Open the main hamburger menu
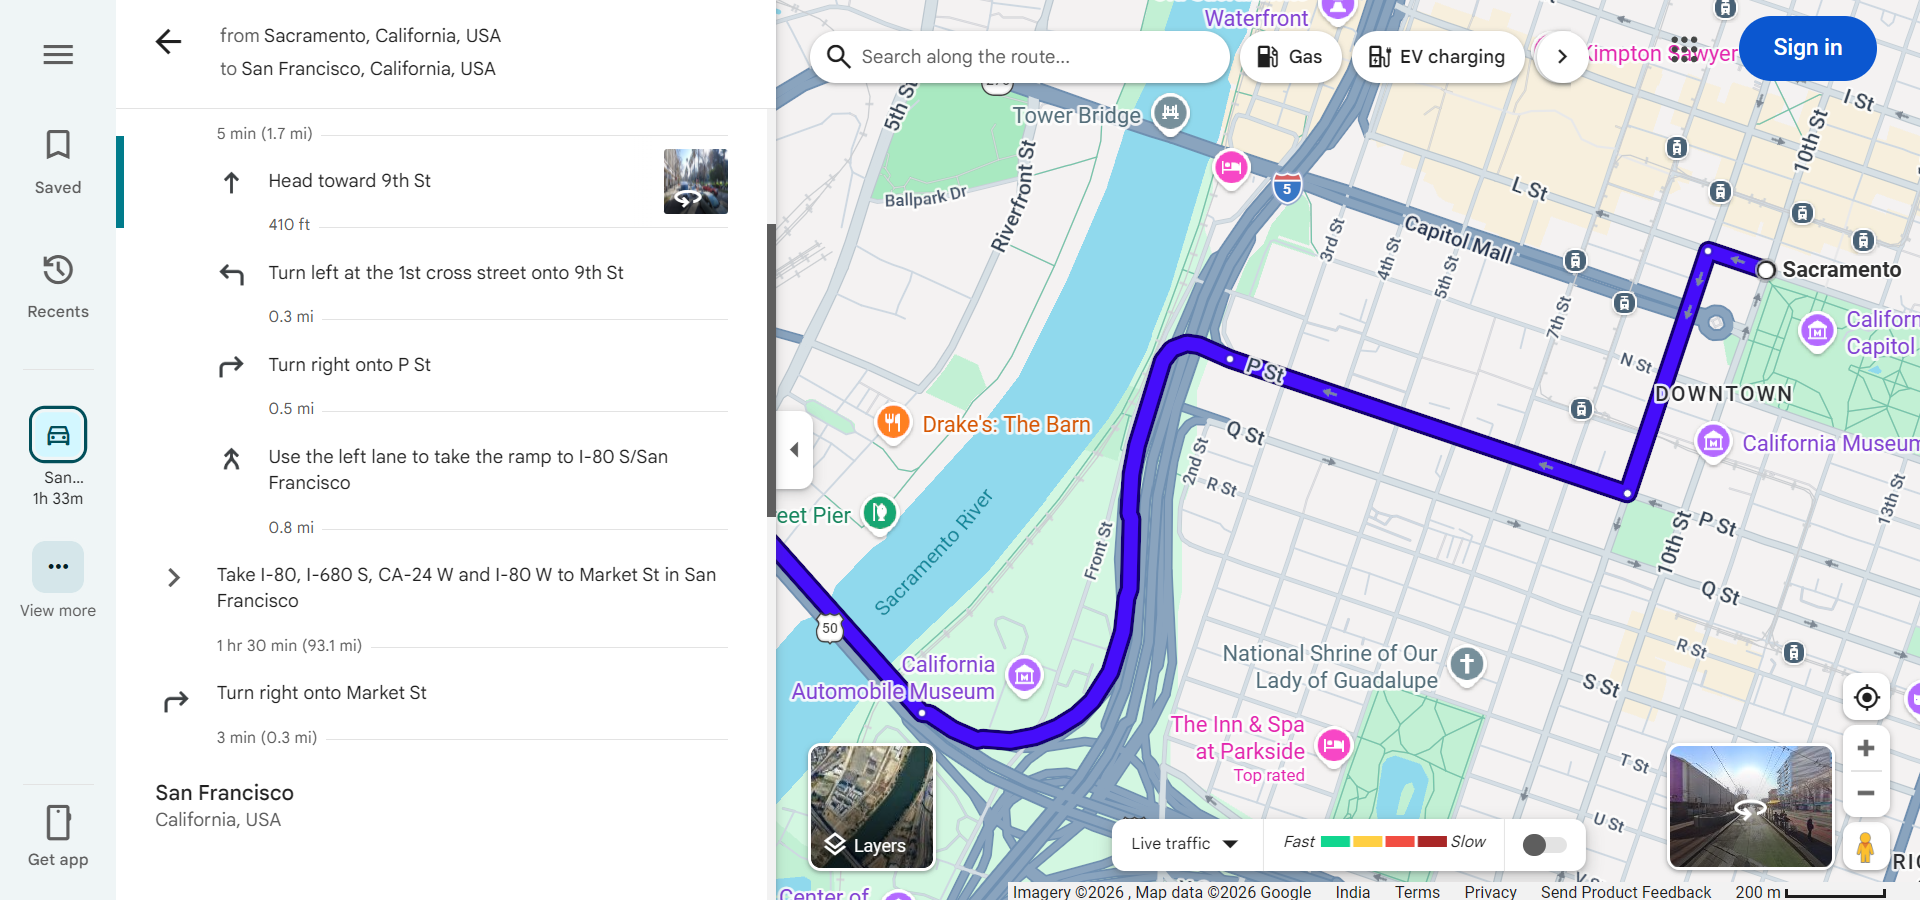Image resolution: width=1920 pixels, height=900 pixels. click(x=57, y=54)
